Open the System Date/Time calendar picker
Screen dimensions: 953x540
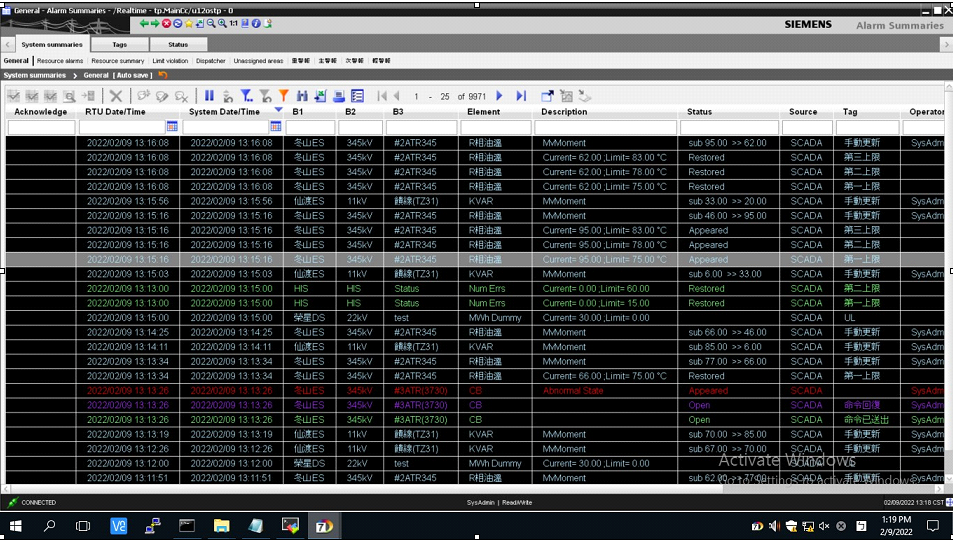277,127
